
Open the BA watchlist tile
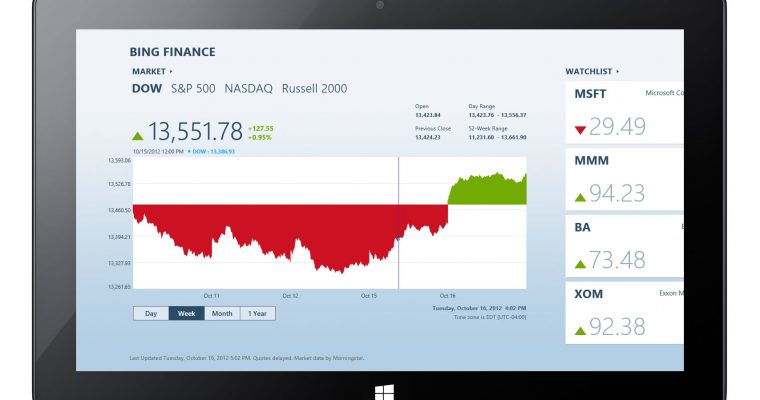[x=624, y=246]
